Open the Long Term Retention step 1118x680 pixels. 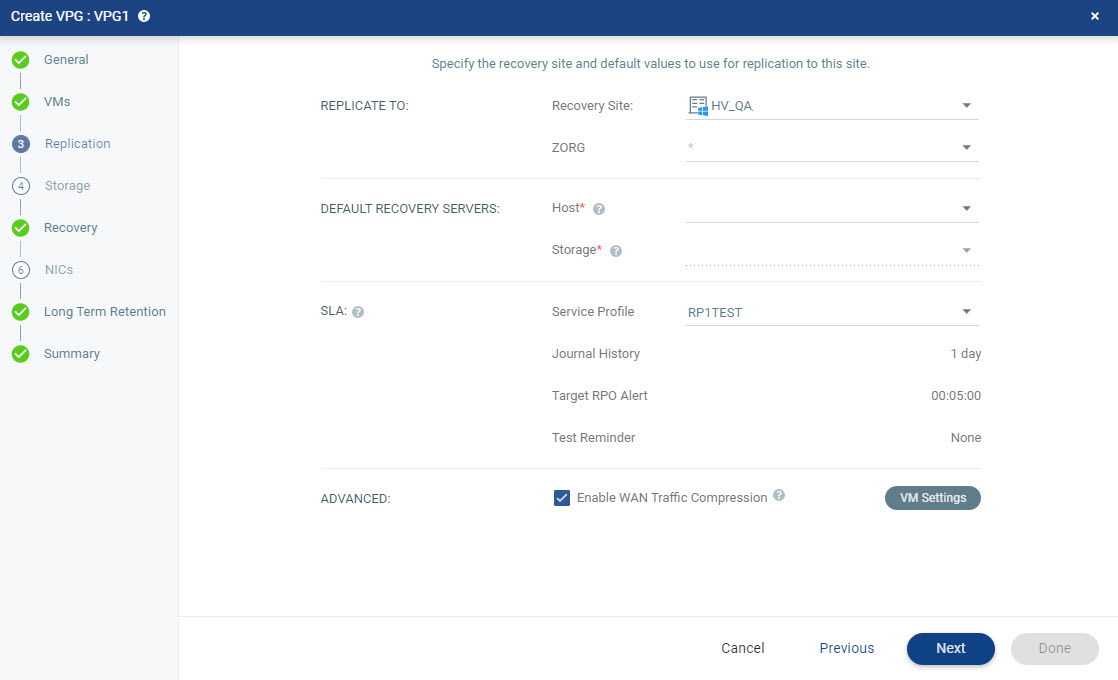(x=105, y=312)
